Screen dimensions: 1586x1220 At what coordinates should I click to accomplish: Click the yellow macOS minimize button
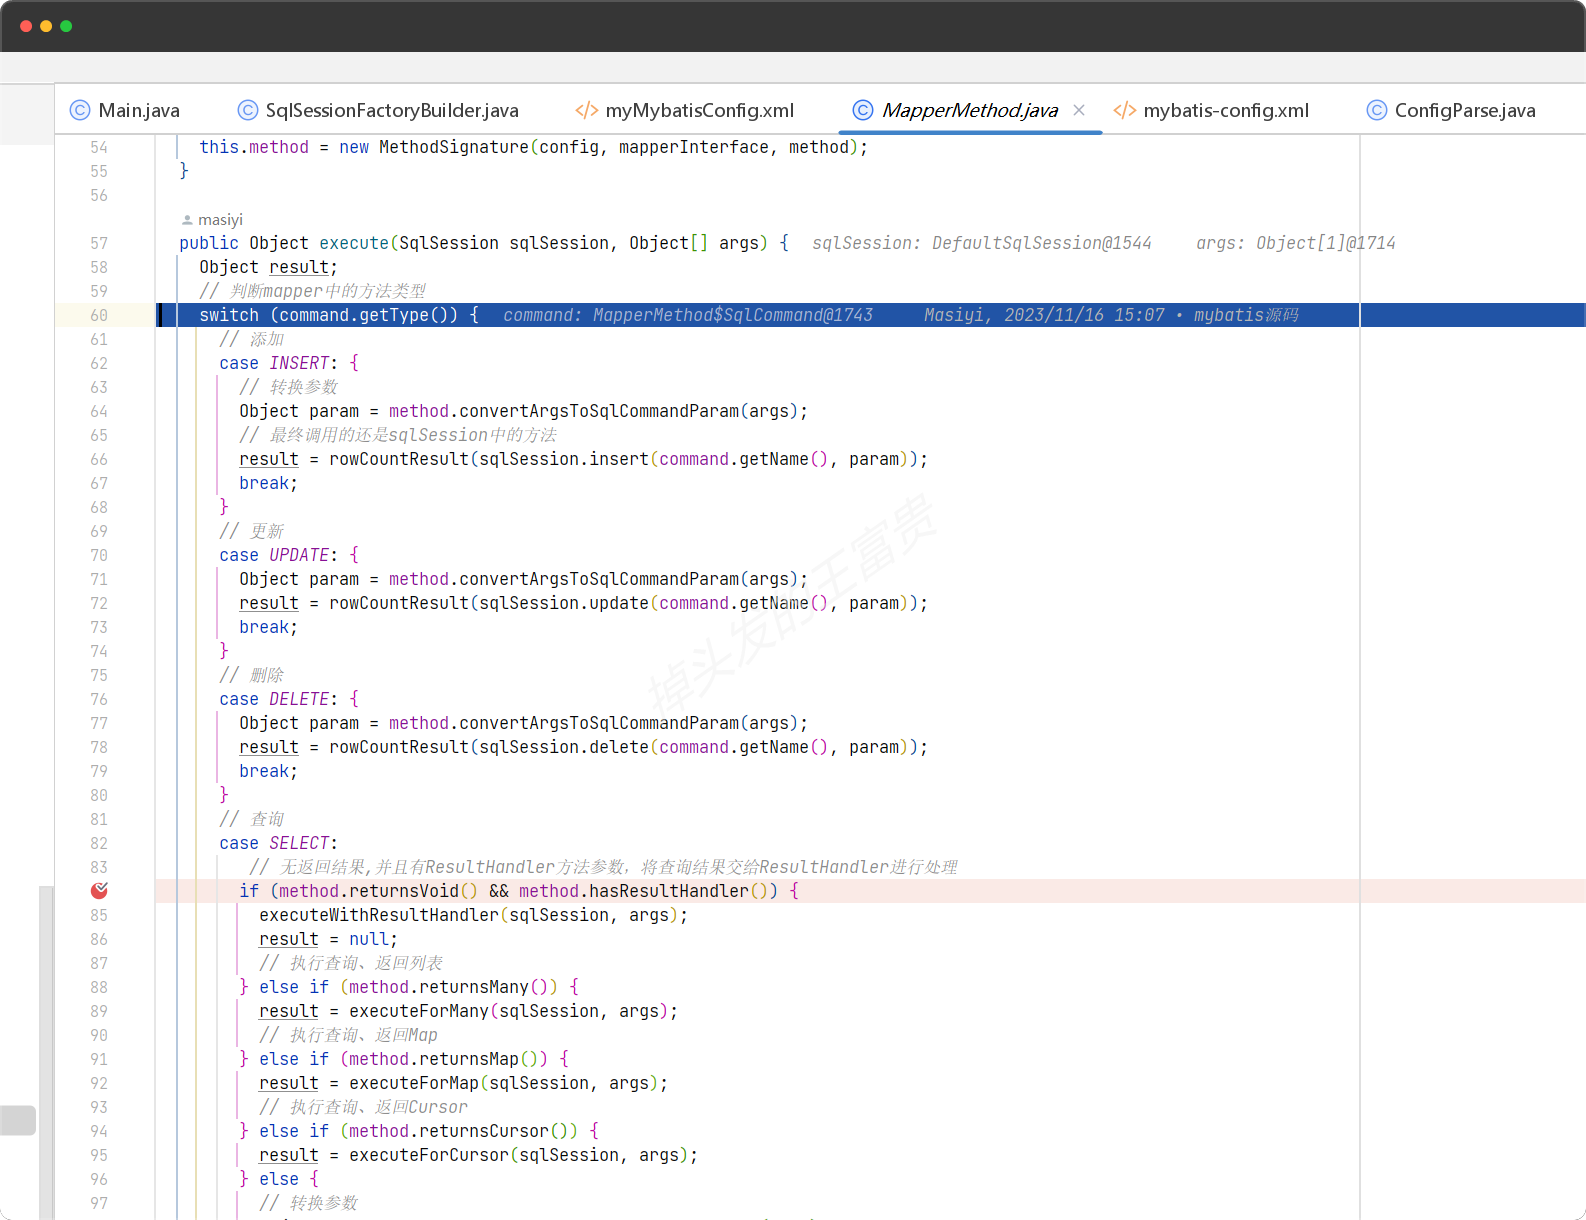tap(46, 26)
